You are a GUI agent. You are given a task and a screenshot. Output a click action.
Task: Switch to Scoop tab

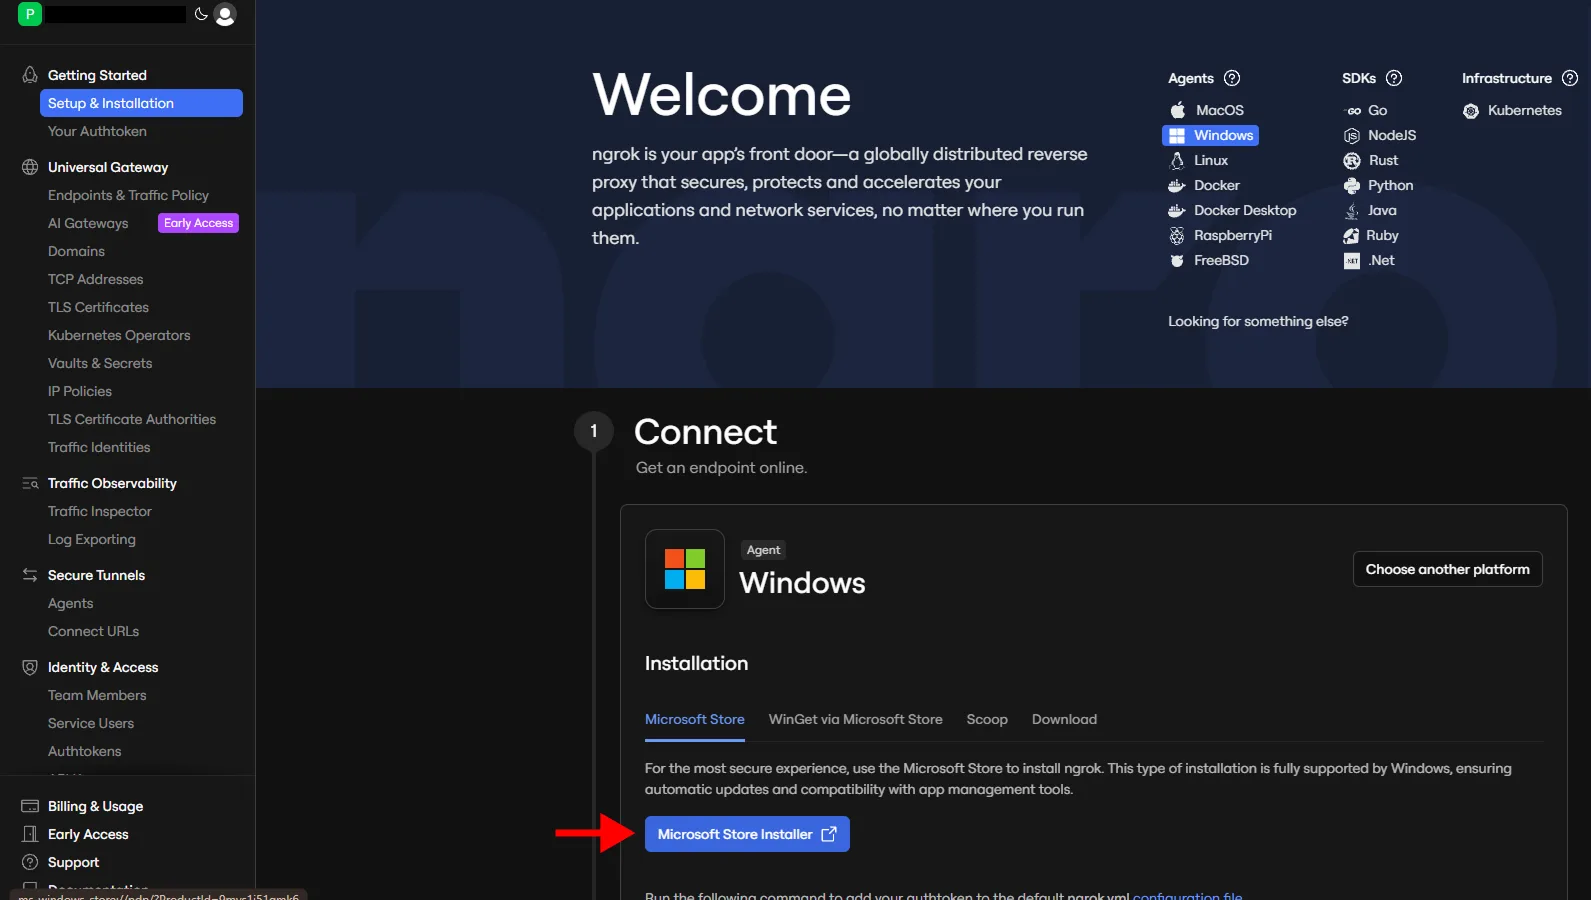pyautogui.click(x=987, y=719)
